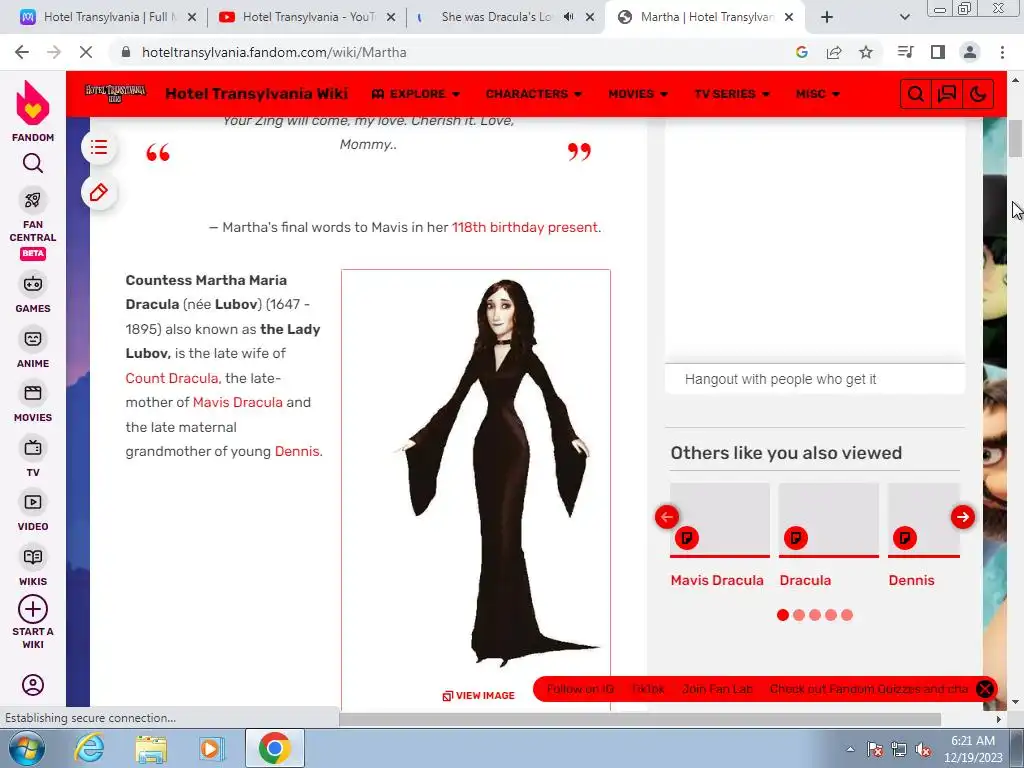
Task: Open the Fandom sidebar search icon
Action: (x=33, y=163)
